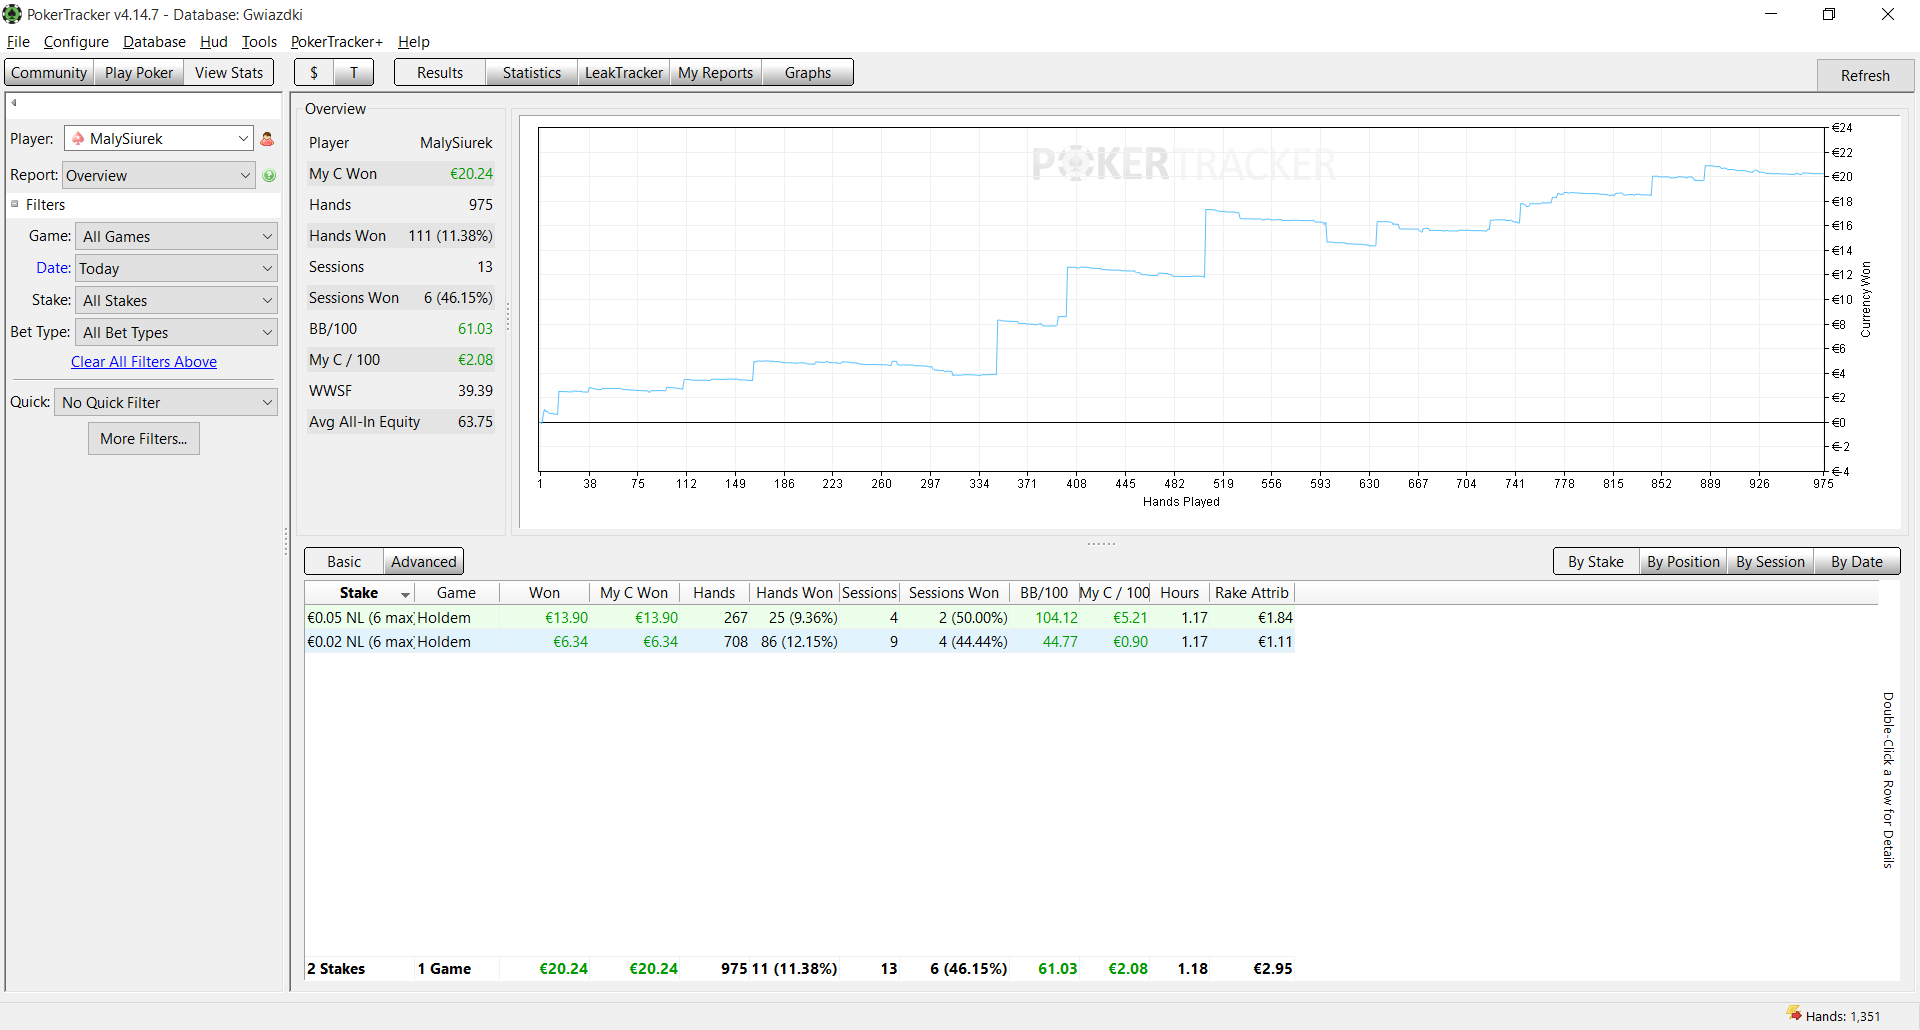Click the Clear All Filters Above link
The height and width of the screenshot is (1030, 1920).
click(144, 362)
